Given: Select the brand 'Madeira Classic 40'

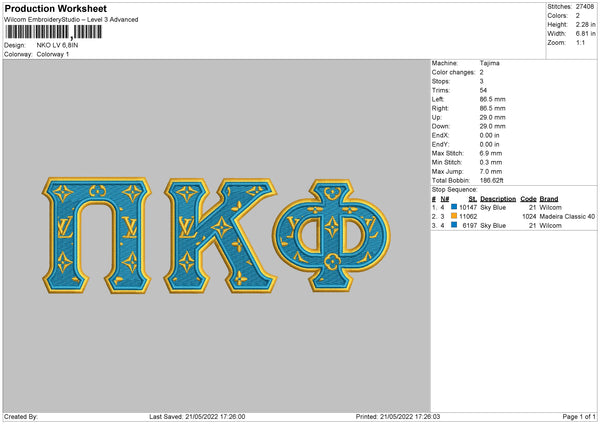Looking at the screenshot, I should [x=567, y=217].
